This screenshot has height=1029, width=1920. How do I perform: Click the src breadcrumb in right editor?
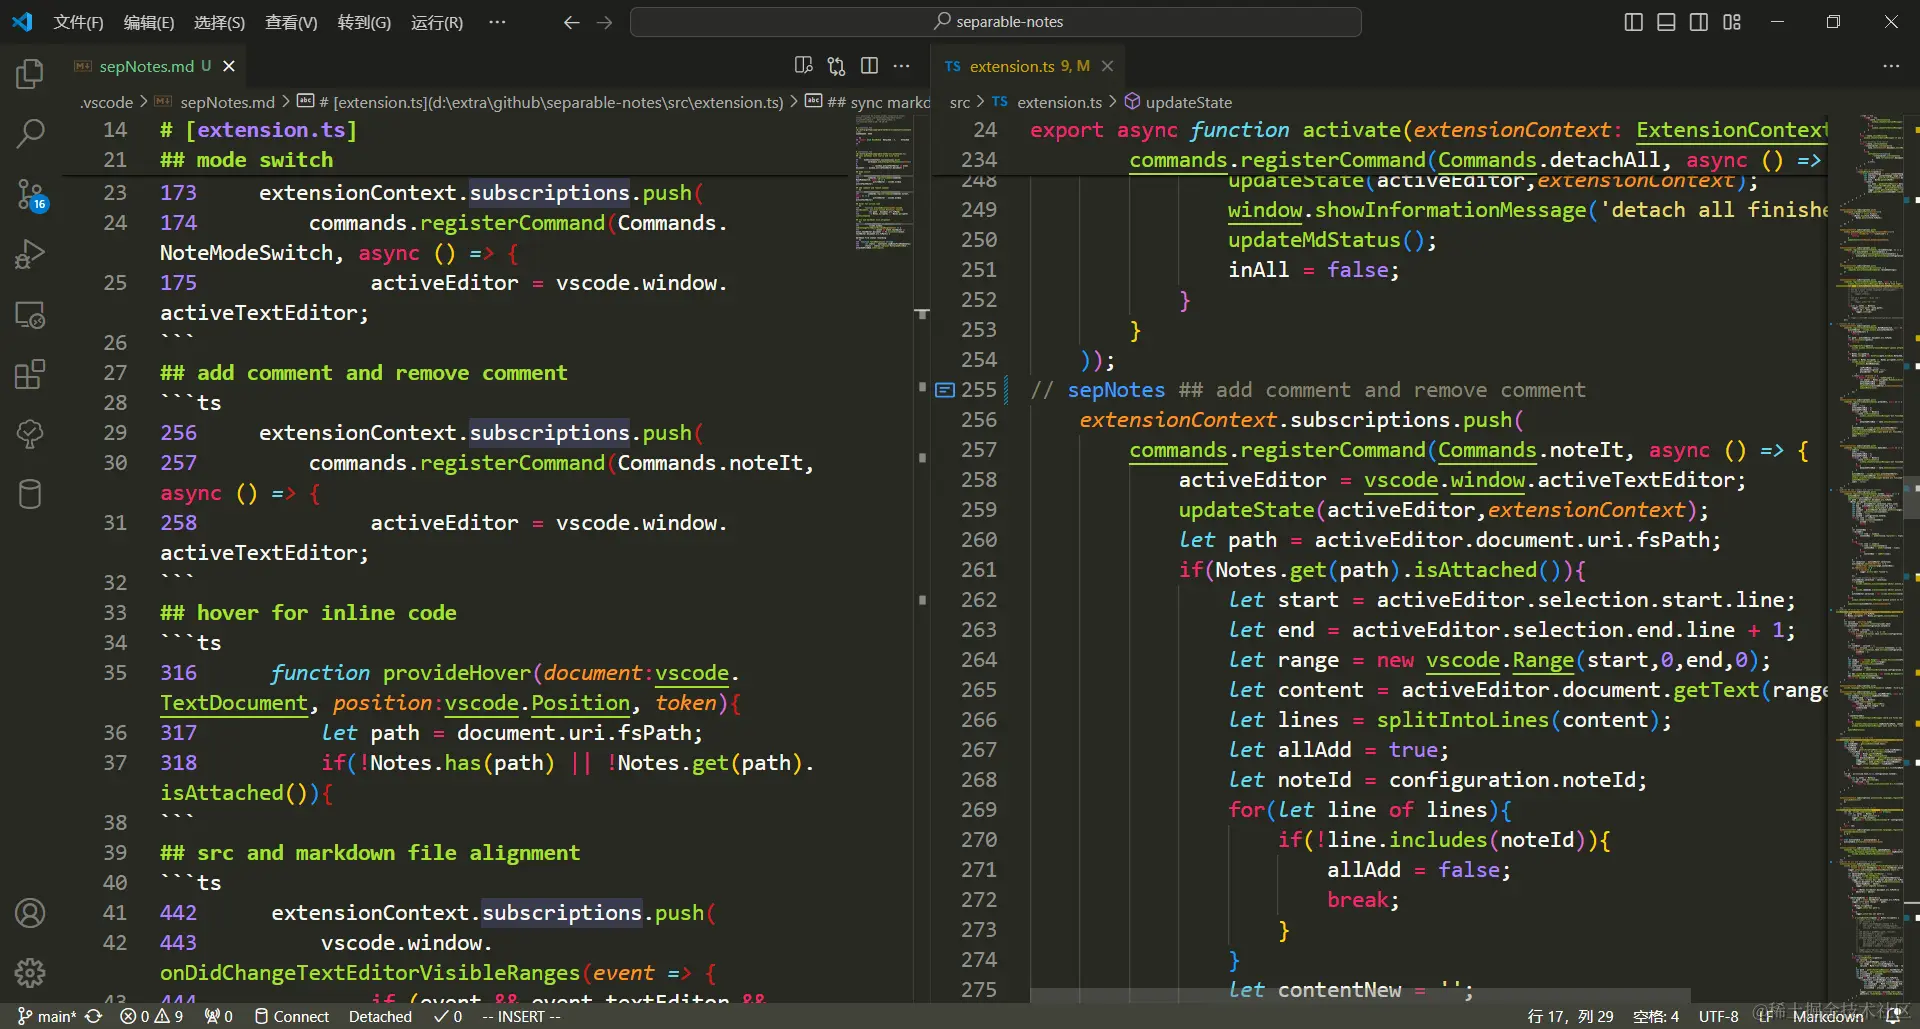960,102
